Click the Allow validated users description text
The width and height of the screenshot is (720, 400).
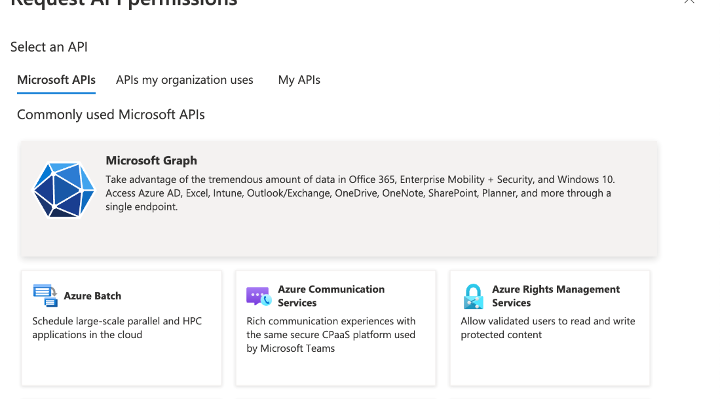pos(546,328)
